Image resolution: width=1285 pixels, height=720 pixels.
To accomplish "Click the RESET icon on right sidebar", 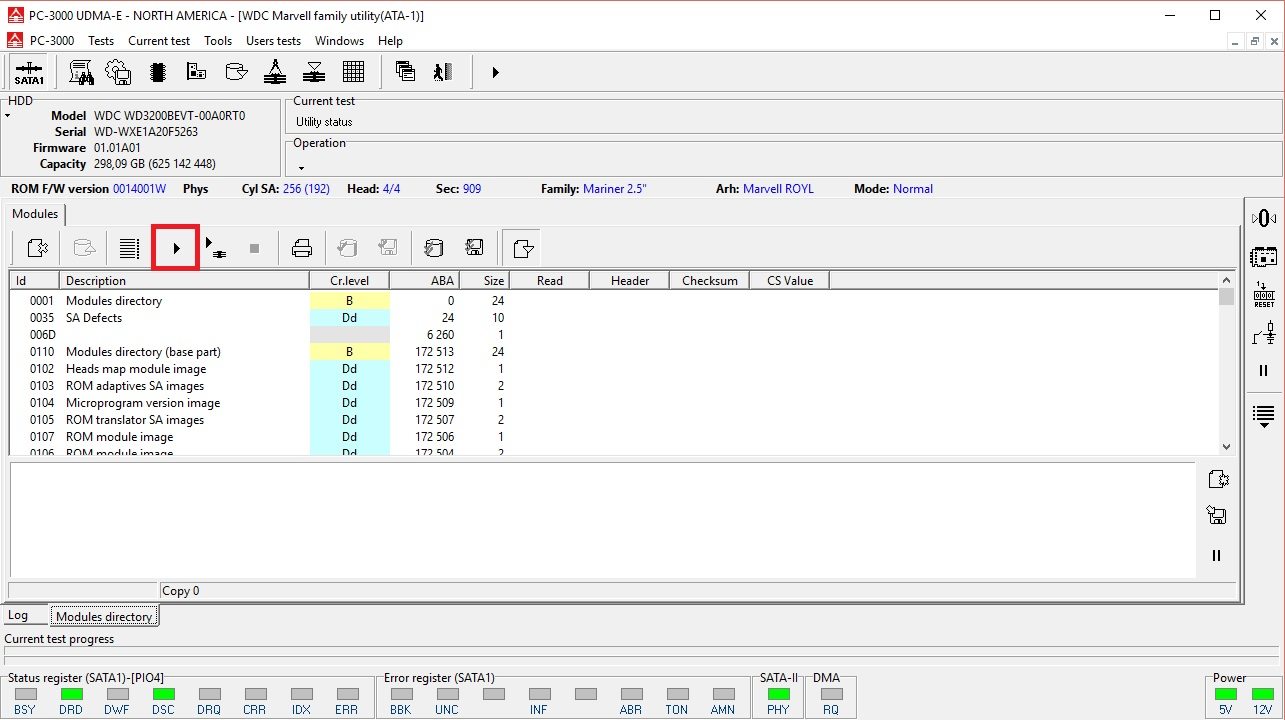I will (x=1264, y=295).
